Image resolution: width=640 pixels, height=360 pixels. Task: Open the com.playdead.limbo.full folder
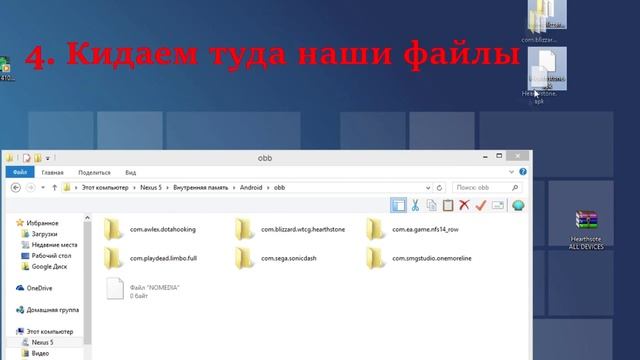pos(151,258)
